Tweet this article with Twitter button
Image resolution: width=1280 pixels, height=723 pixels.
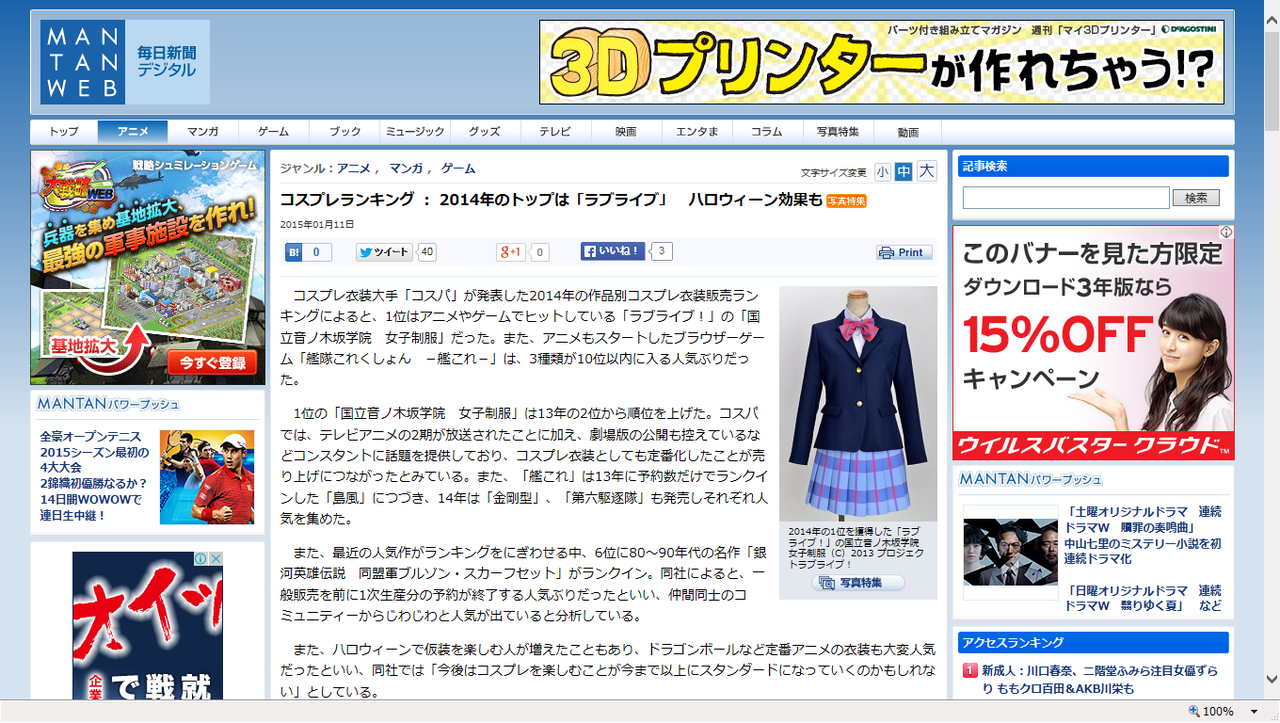point(385,252)
